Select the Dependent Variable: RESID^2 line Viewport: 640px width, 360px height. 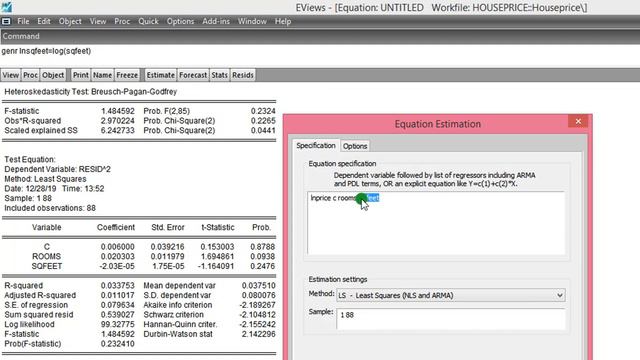[x=58, y=169]
